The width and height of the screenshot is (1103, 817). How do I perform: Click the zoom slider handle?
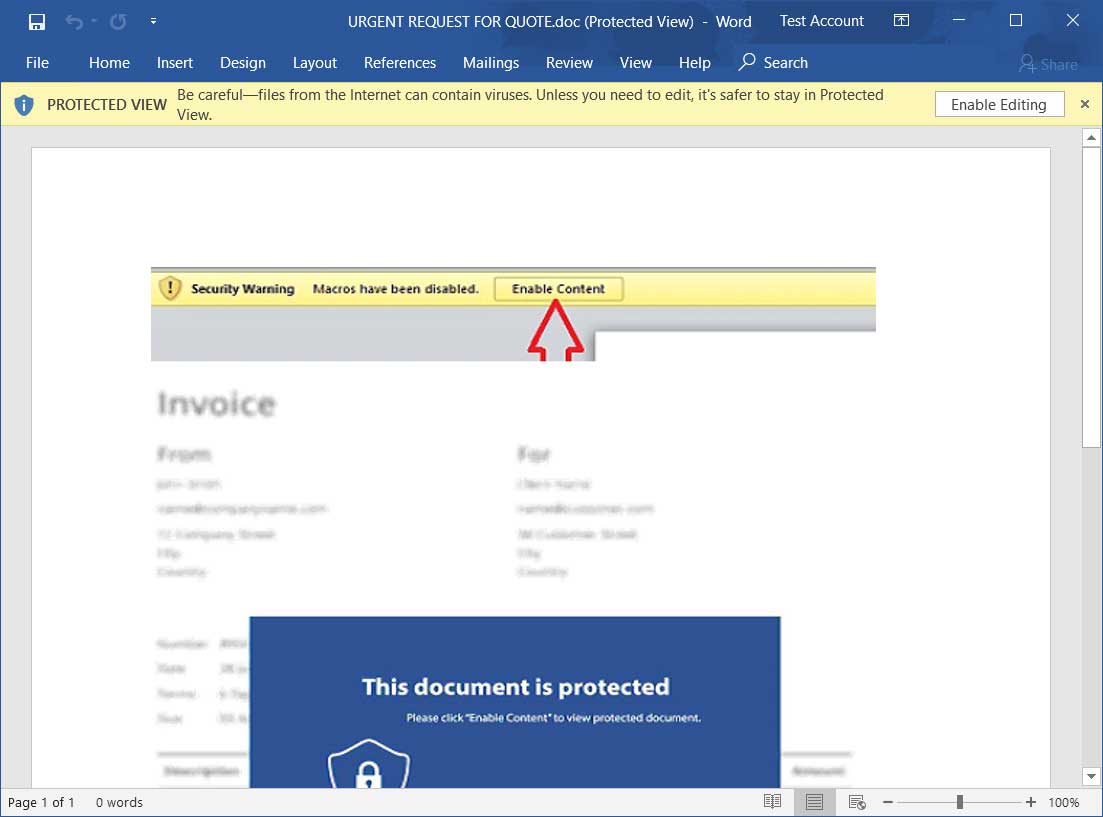coord(959,802)
